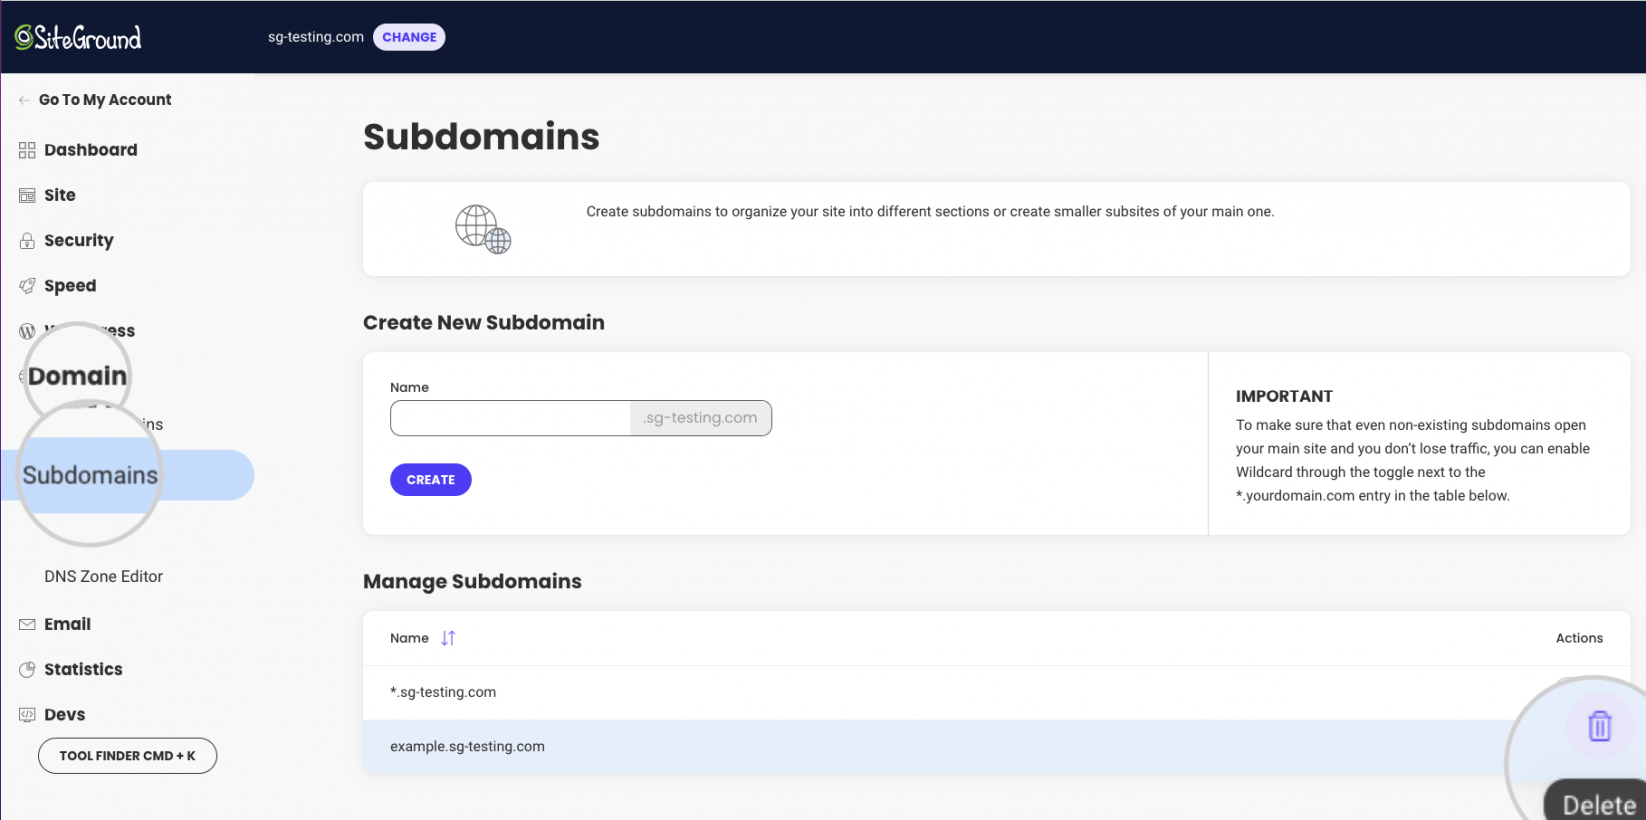Click the CHANGE site button
Image resolution: width=1646 pixels, height=820 pixels.
[x=409, y=37]
